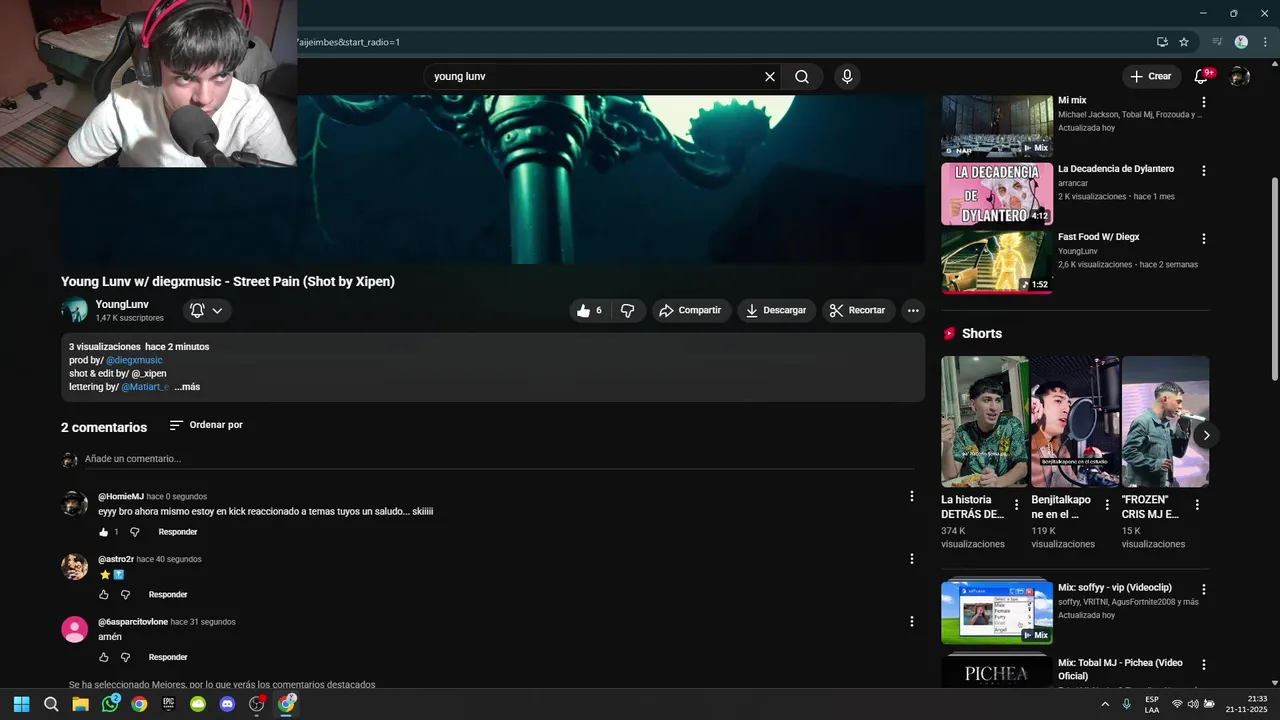This screenshot has height=720, width=1280.
Task: Bookmark this page with the star icon
Action: [x=1184, y=42]
